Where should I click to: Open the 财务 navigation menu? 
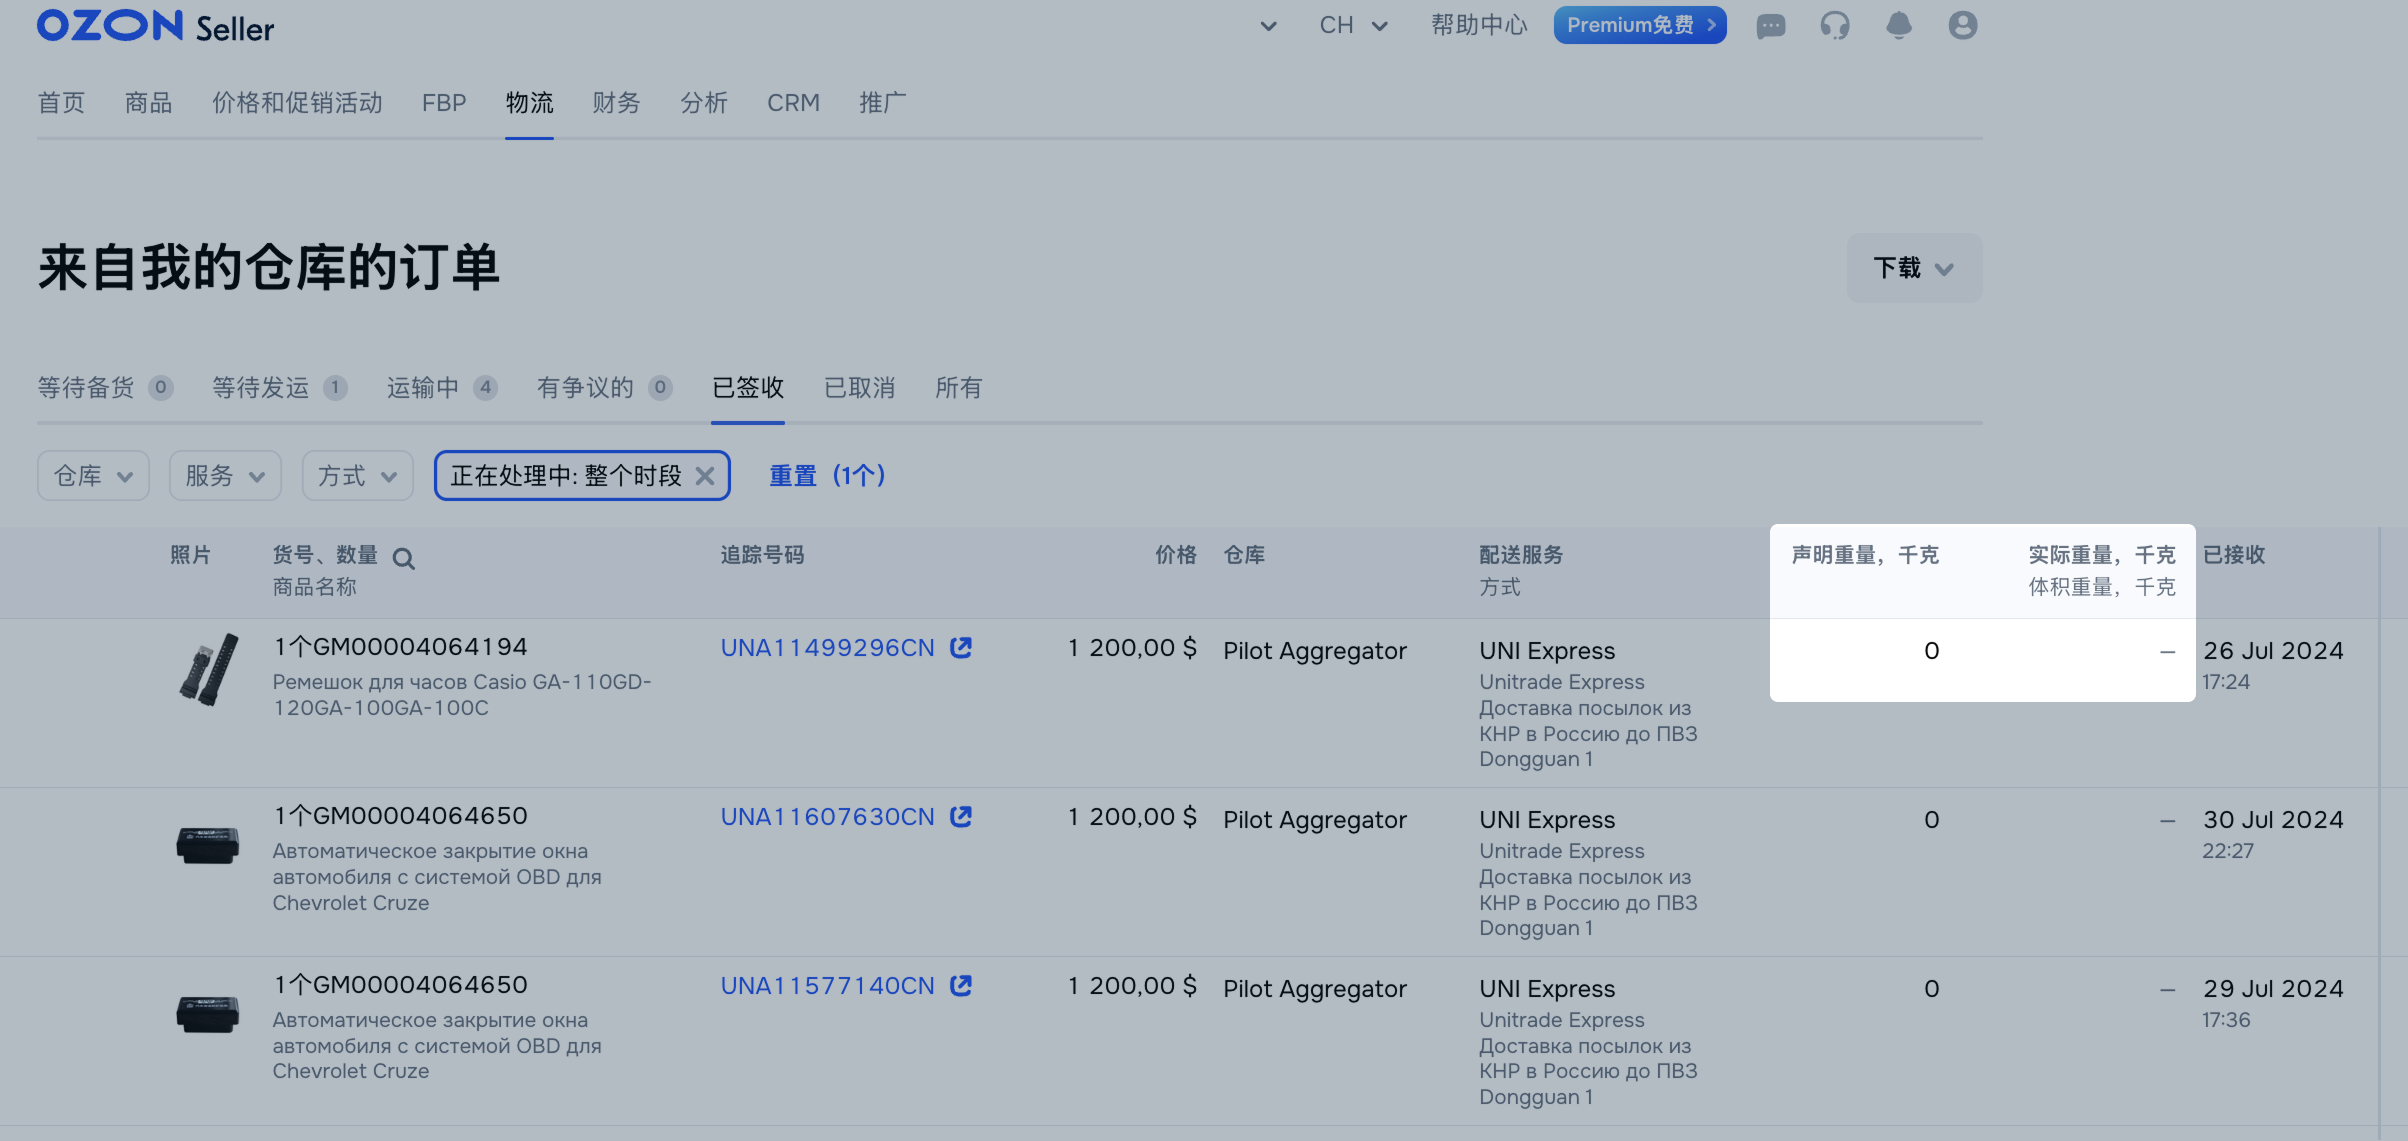coord(615,103)
